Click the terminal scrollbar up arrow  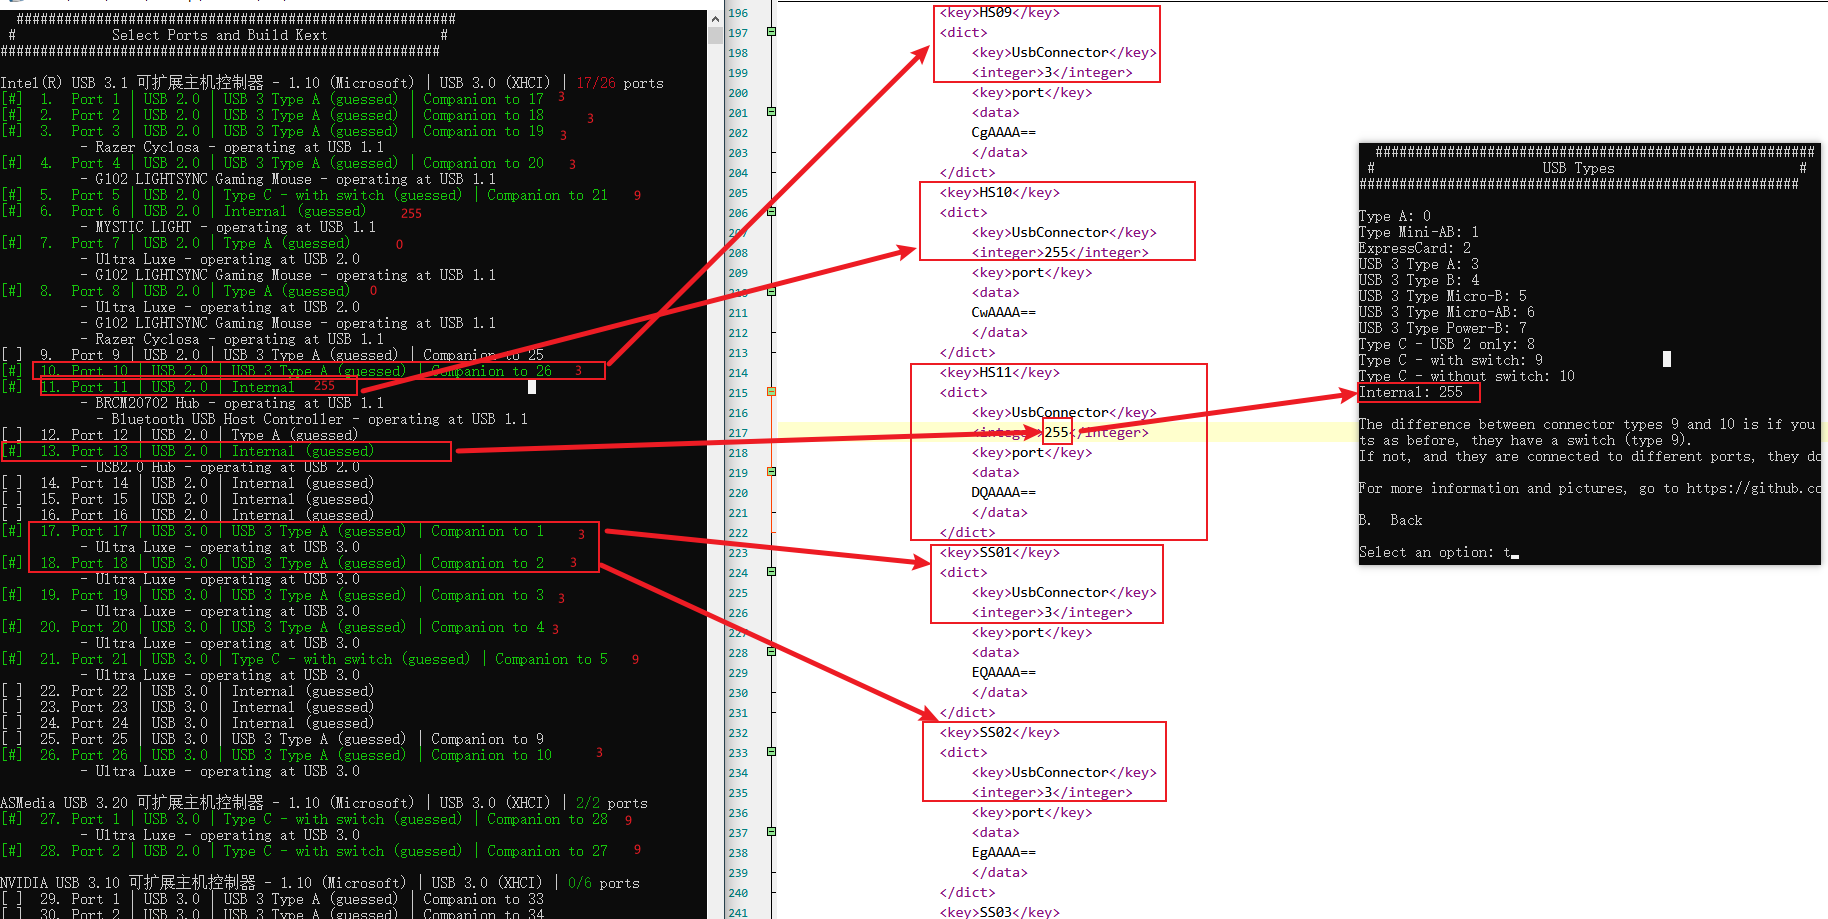click(715, 18)
